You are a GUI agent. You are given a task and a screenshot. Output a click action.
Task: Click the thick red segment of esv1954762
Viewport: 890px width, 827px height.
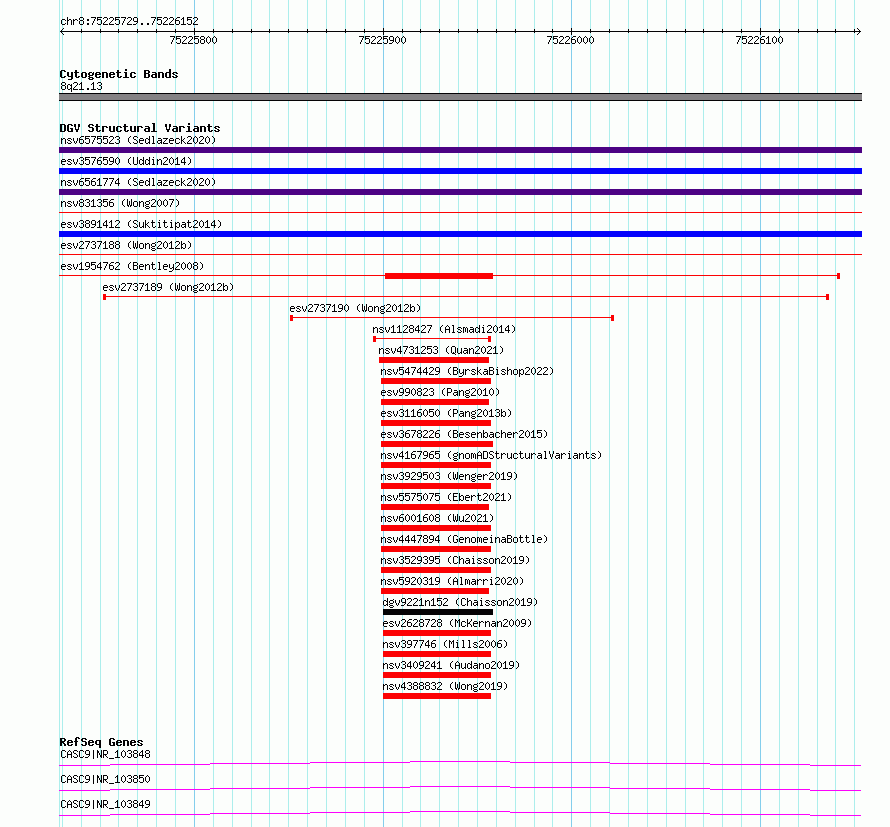tap(439, 276)
